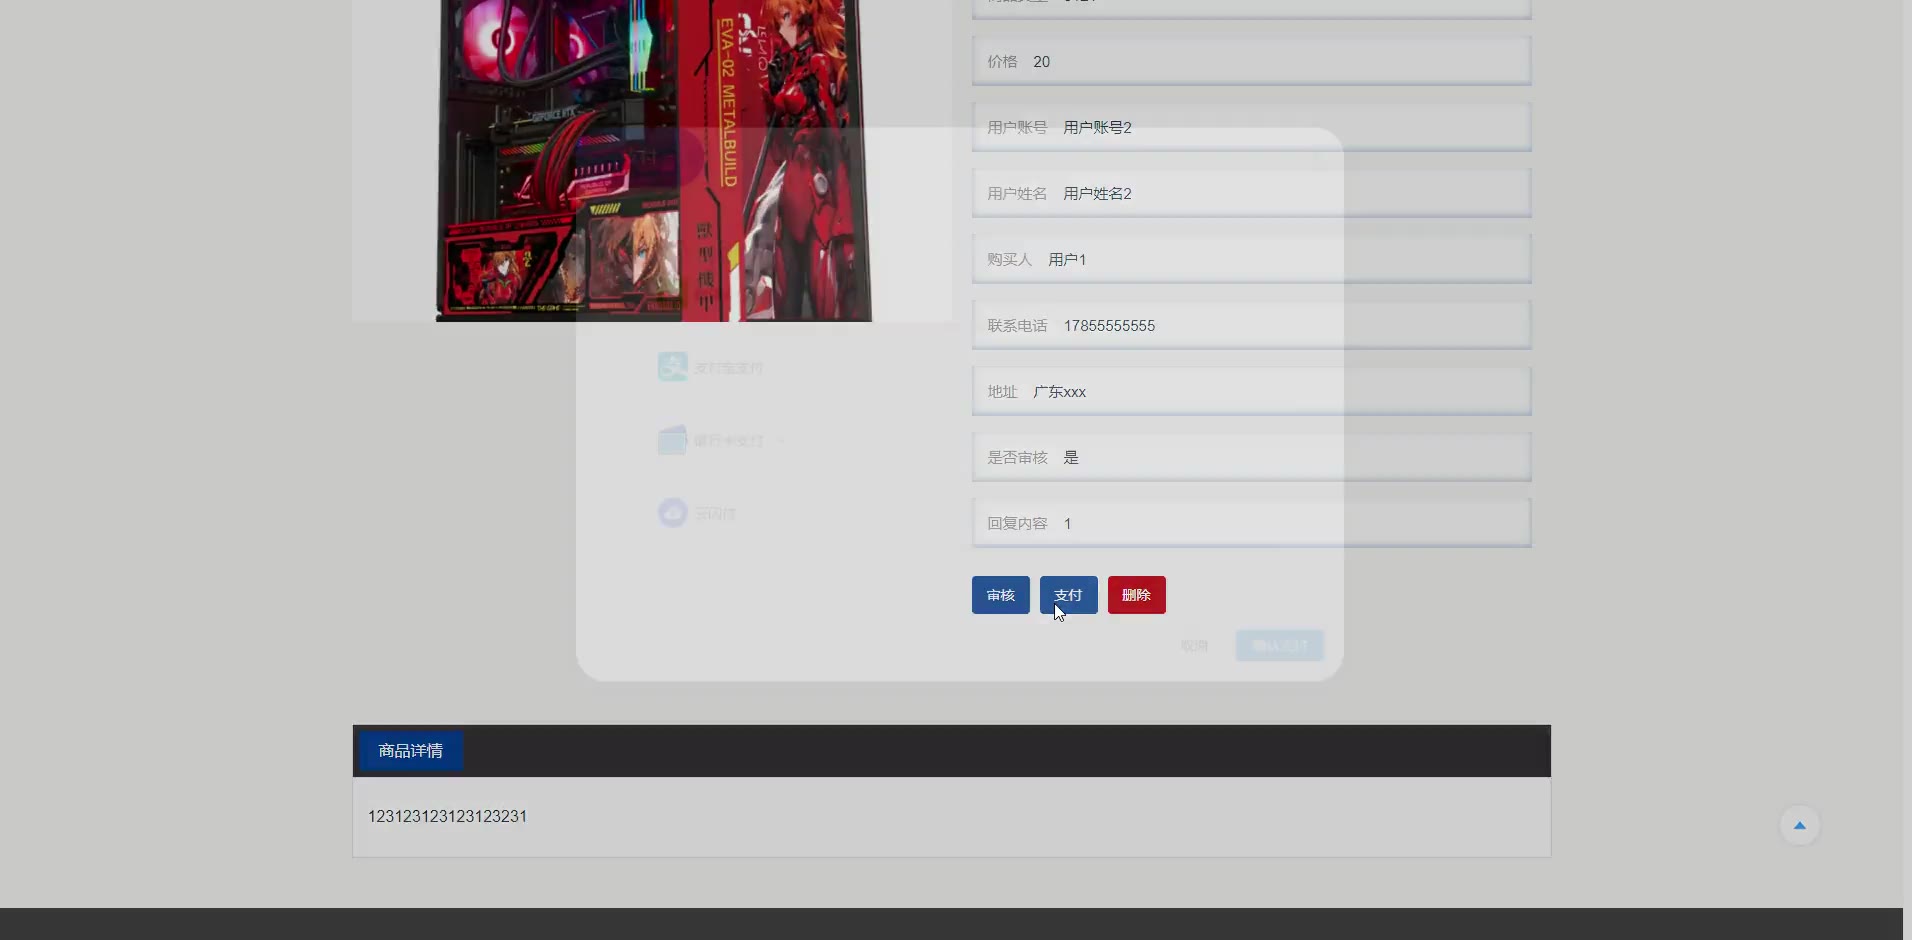Viewport: 1912px width, 940px height.
Task: Click the 审核 (review) button
Action: (x=1000, y=595)
